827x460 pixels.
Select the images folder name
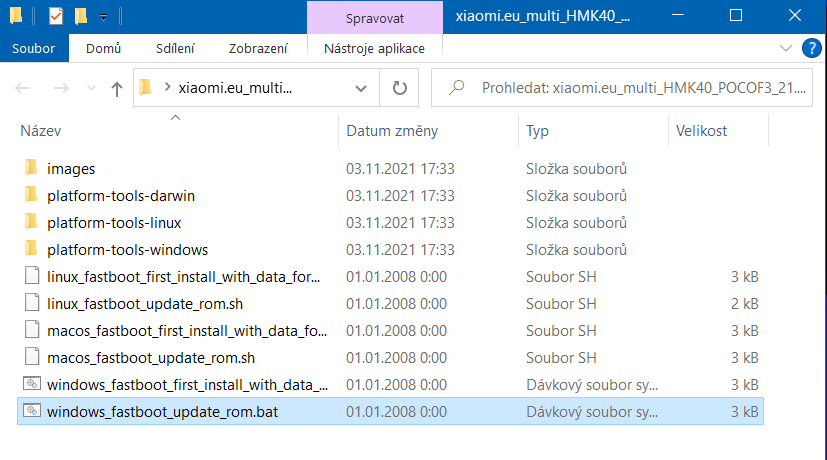[x=71, y=169]
